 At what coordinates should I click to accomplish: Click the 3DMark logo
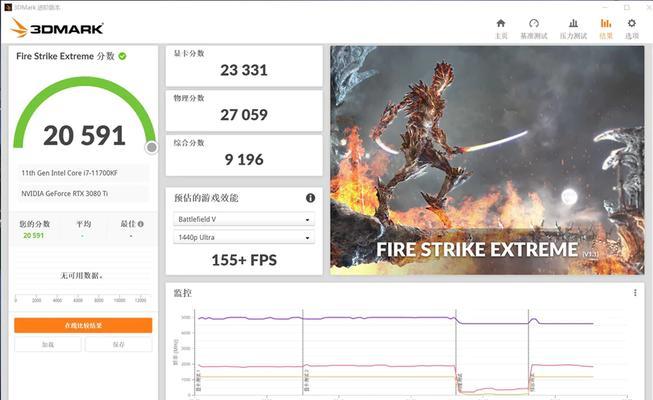(x=57, y=28)
